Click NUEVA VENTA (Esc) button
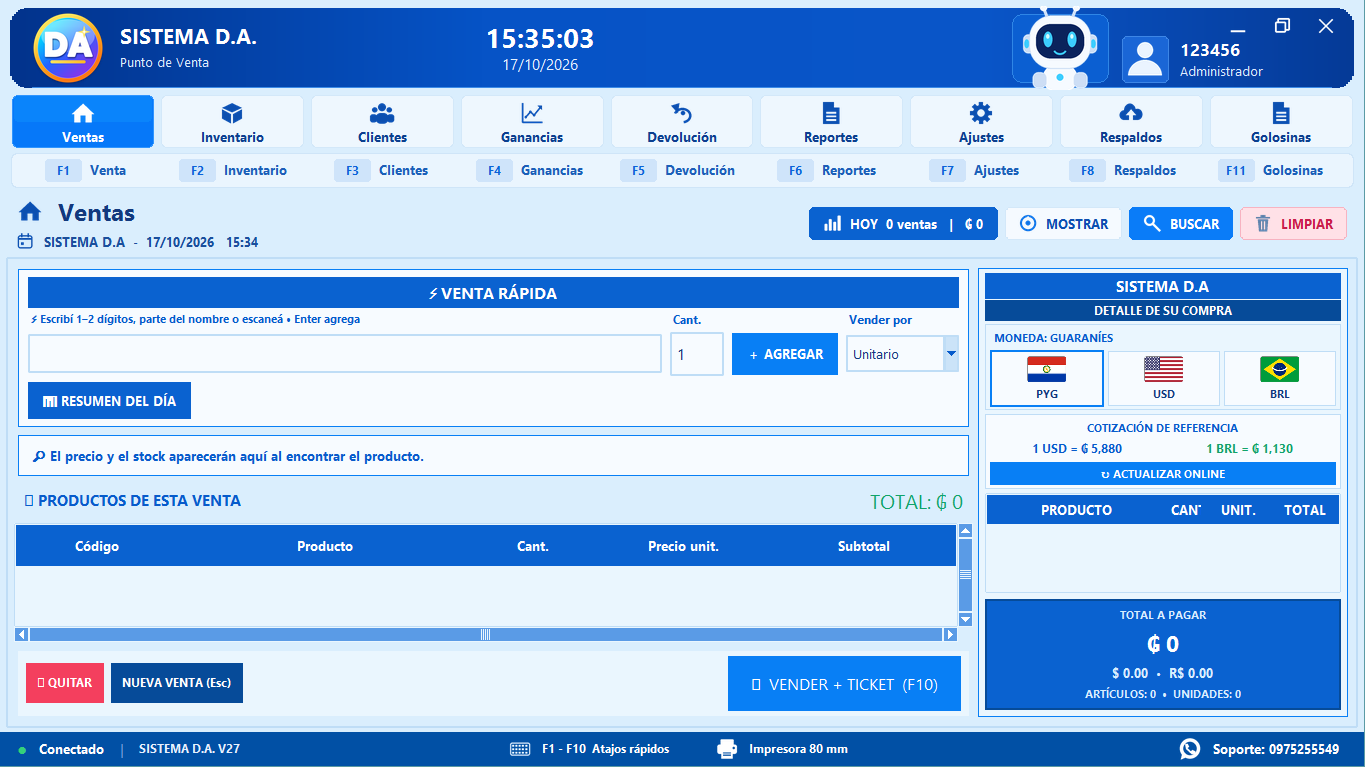The image size is (1365, 767). coord(177,683)
